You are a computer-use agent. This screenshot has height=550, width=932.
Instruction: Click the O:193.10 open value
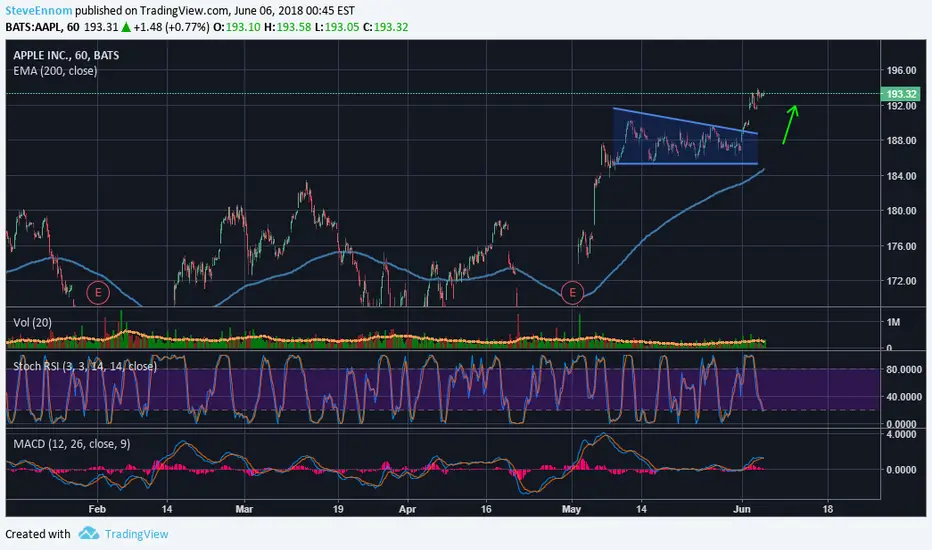[237, 27]
